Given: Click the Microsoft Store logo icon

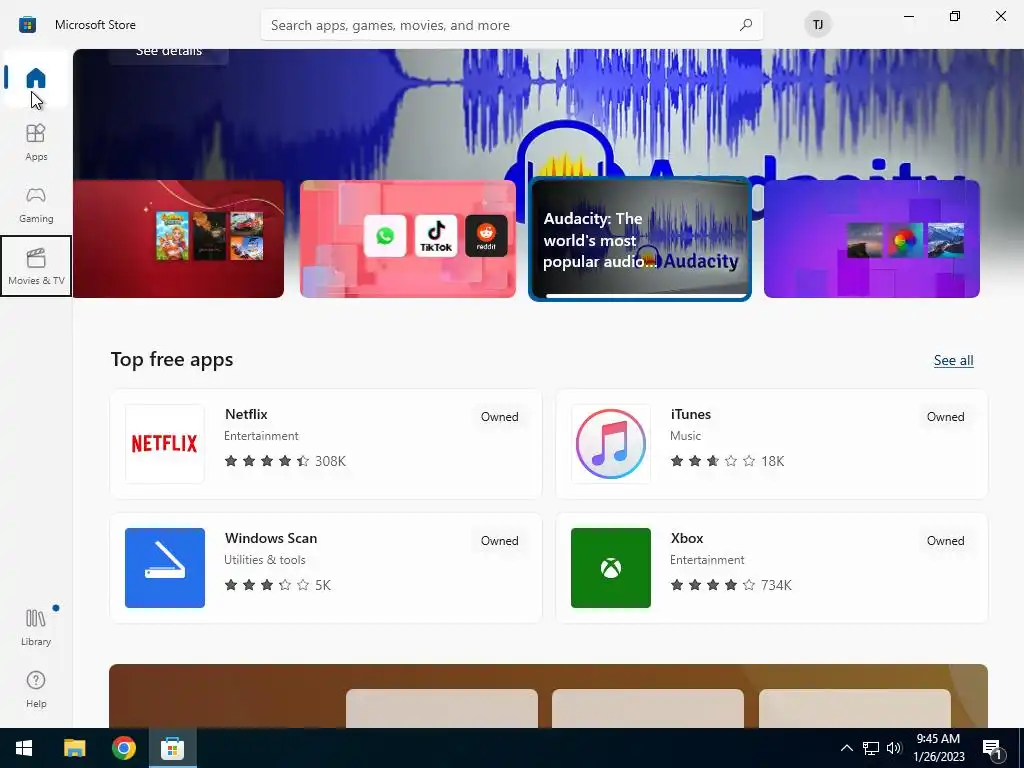Looking at the screenshot, I should (x=27, y=25).
